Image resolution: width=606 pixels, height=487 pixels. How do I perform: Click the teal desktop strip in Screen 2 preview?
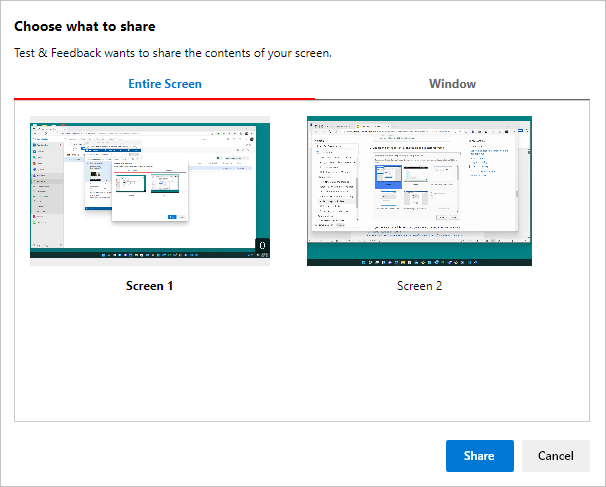click(x=419, y=250)
